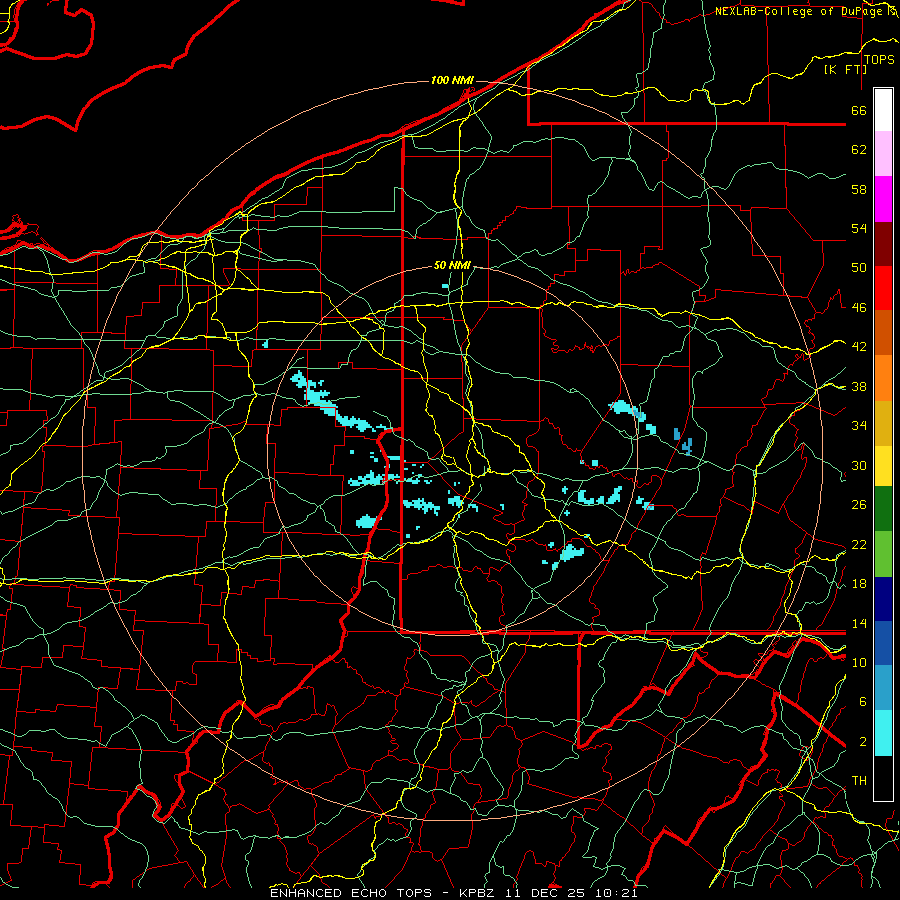Click the "10:21" timestamp
The width and height of the screenshot is (900, 900).
[616, 893]
